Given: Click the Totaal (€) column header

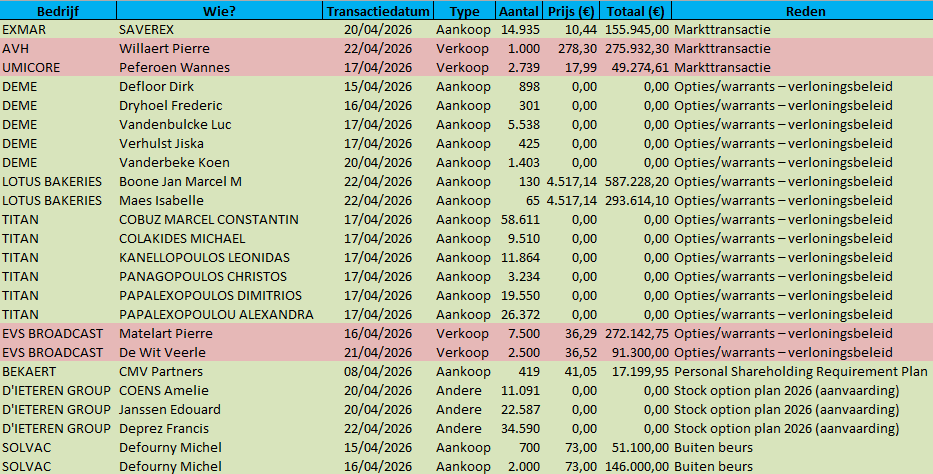Looking at the screenshot, I should (x=636, y=10).
